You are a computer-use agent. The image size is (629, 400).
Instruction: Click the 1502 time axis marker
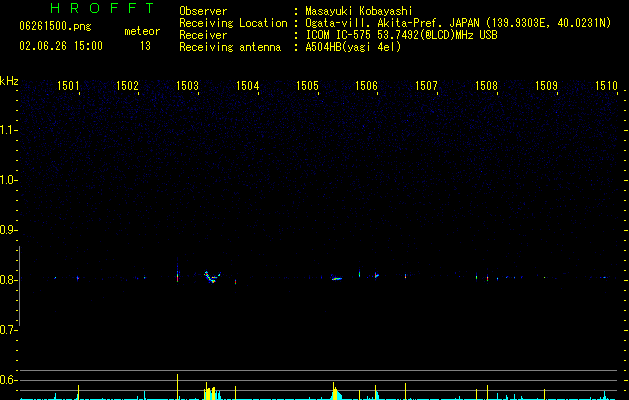(x=127, y=86)
